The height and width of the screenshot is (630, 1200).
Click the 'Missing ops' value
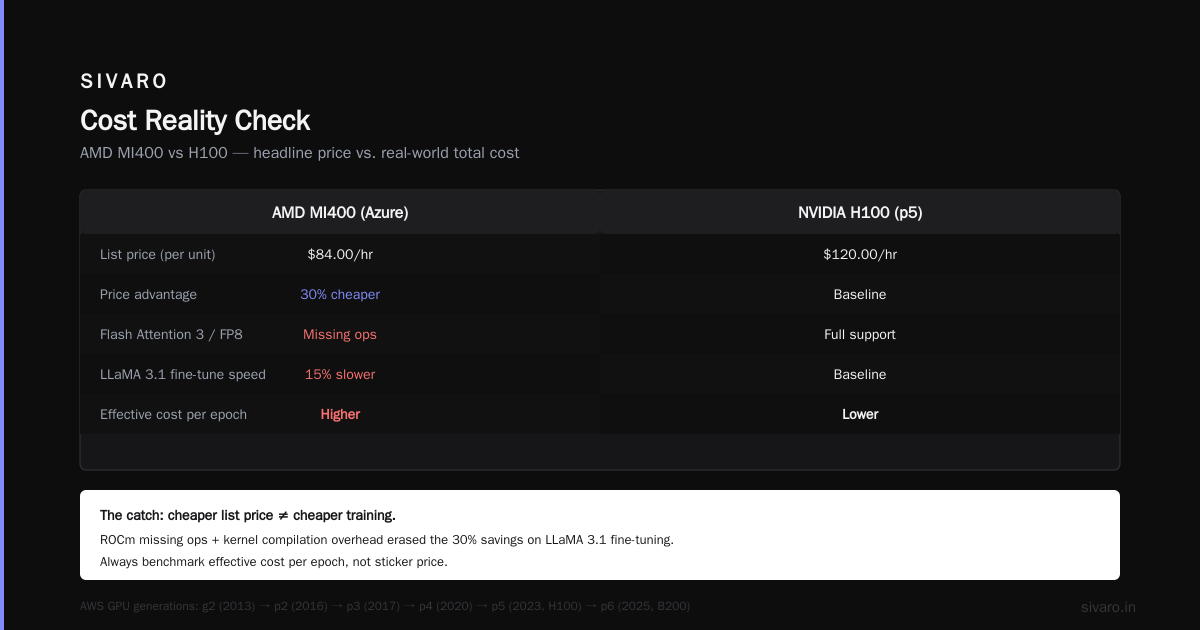tap(340, 335)
